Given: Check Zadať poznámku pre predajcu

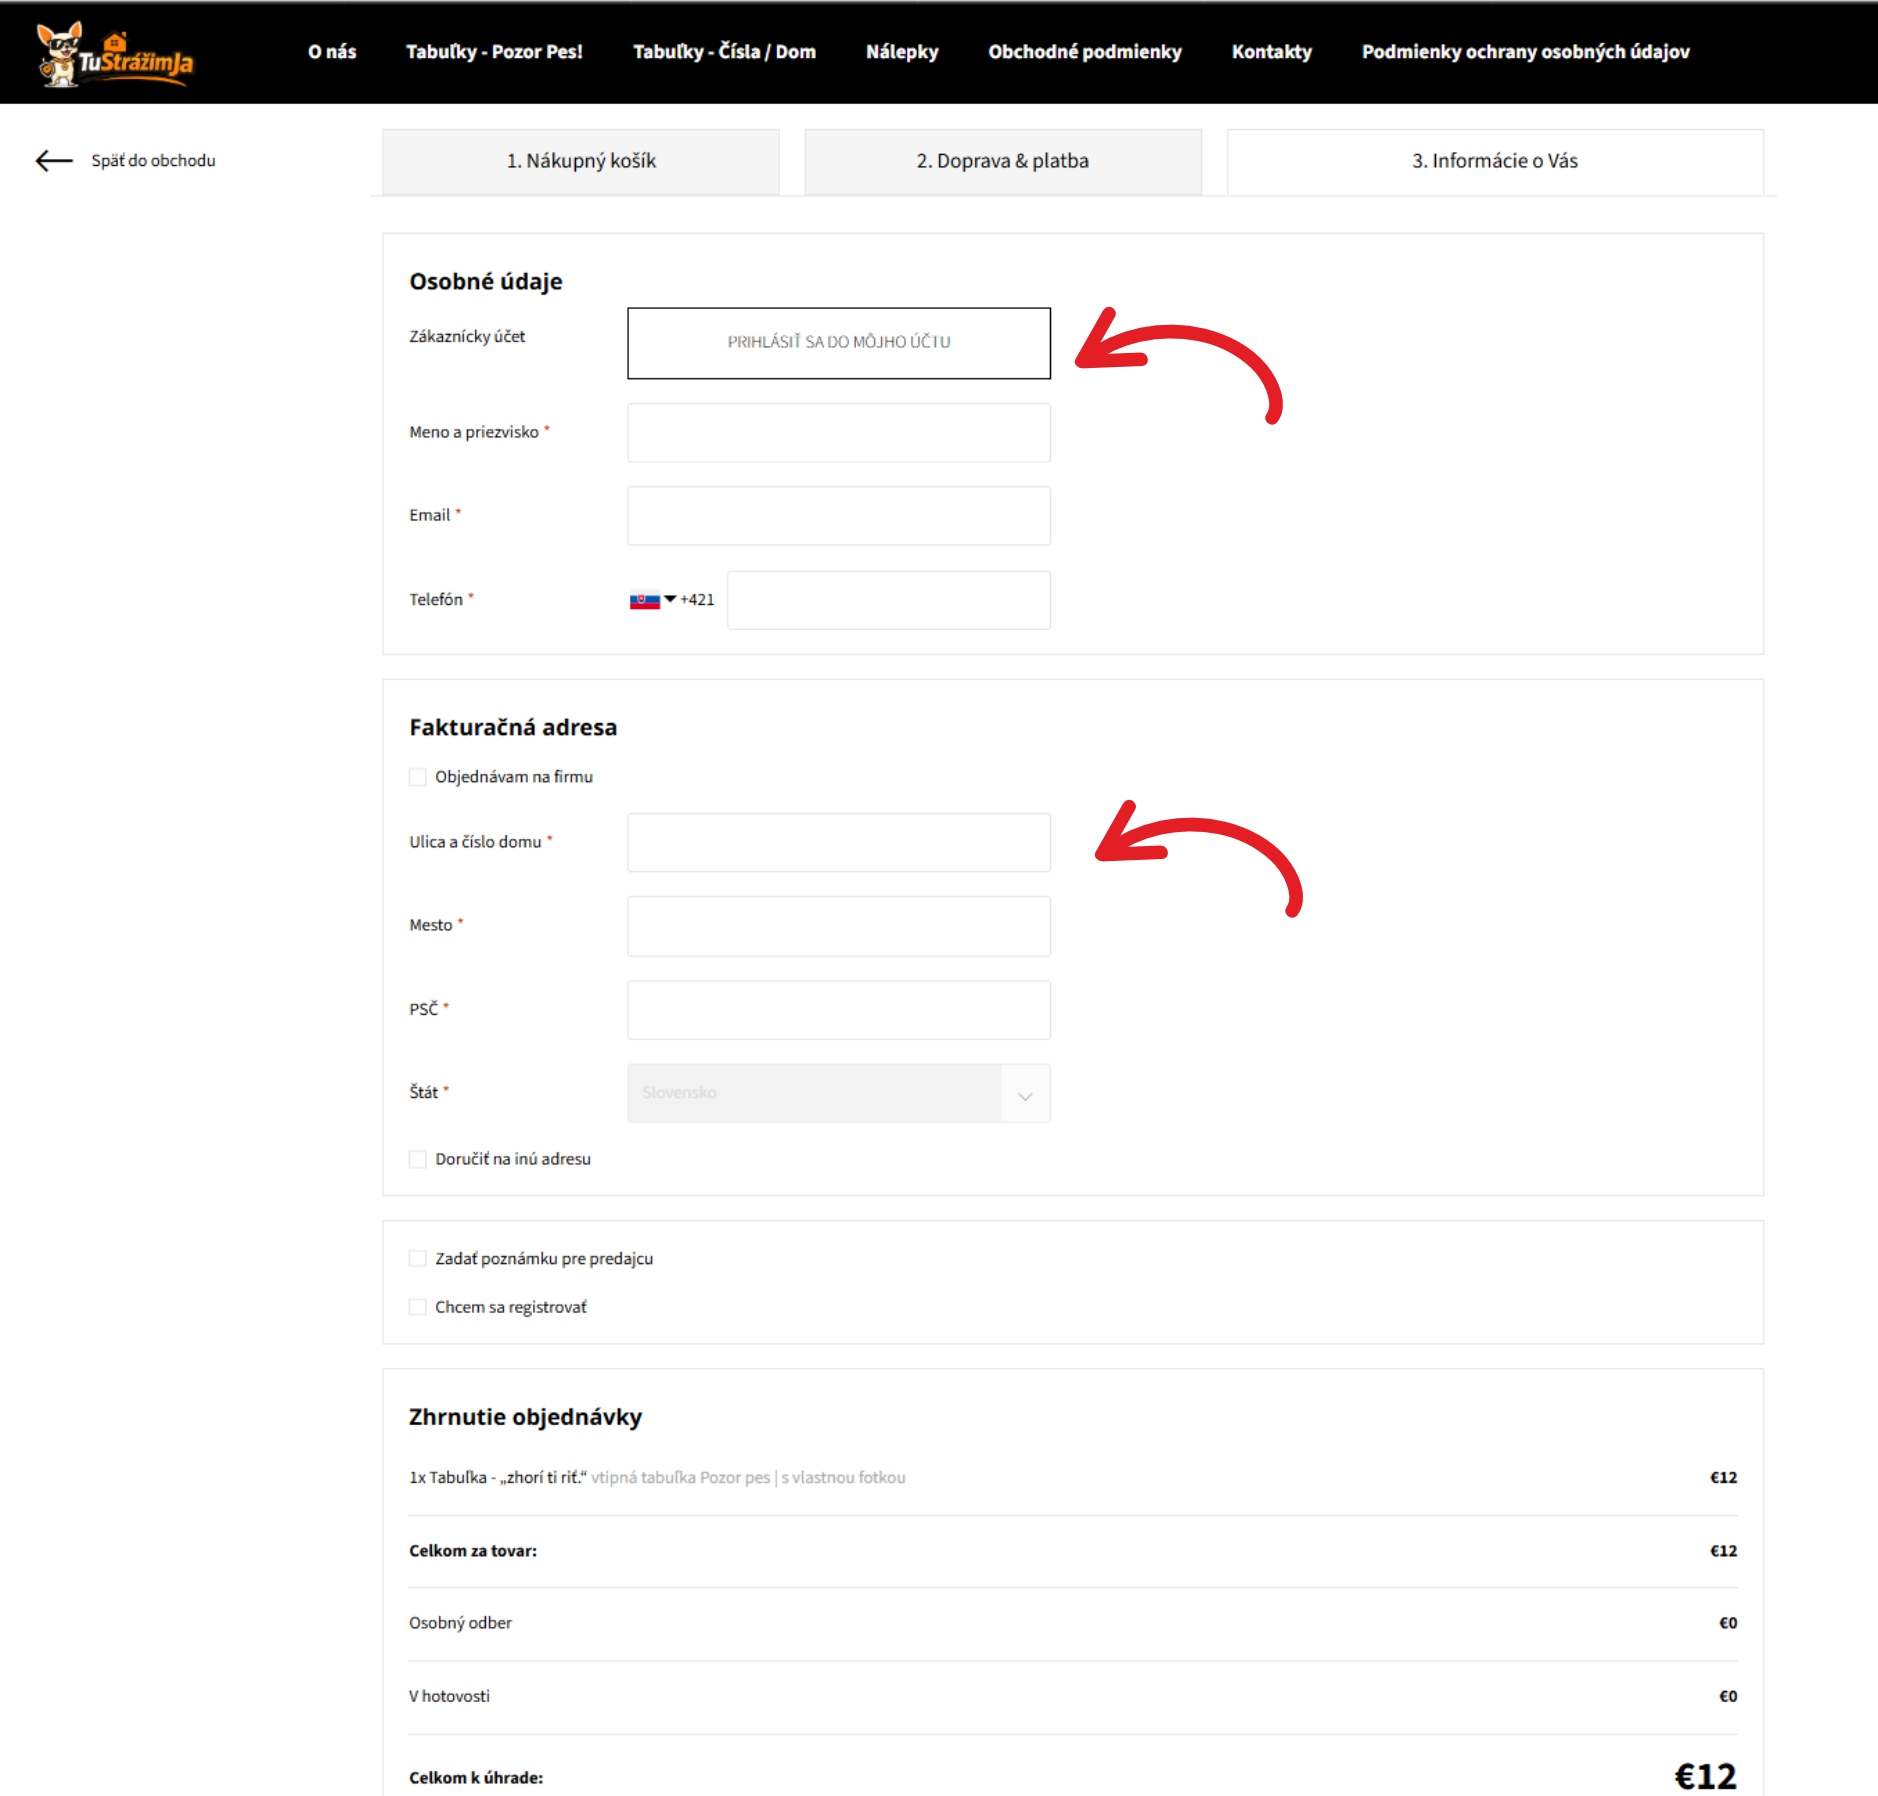Looking at the screenshot, I should (418, 1258).
